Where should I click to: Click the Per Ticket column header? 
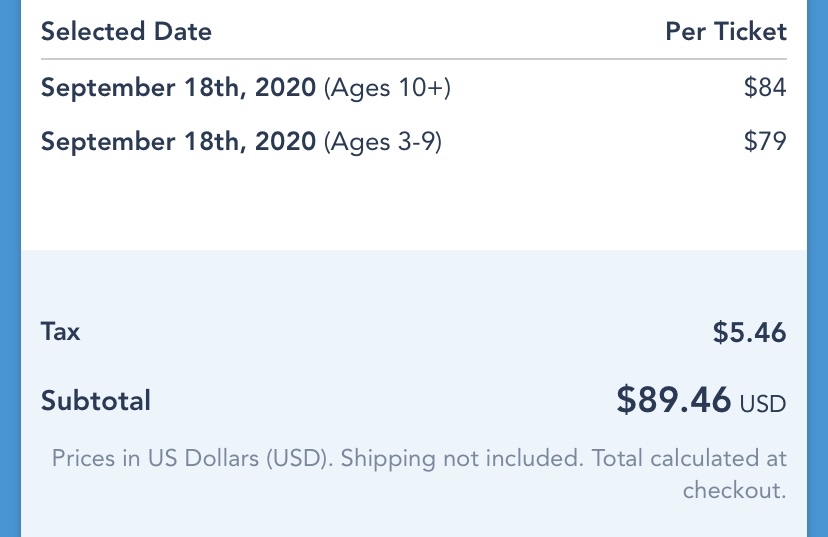[726, 31]
